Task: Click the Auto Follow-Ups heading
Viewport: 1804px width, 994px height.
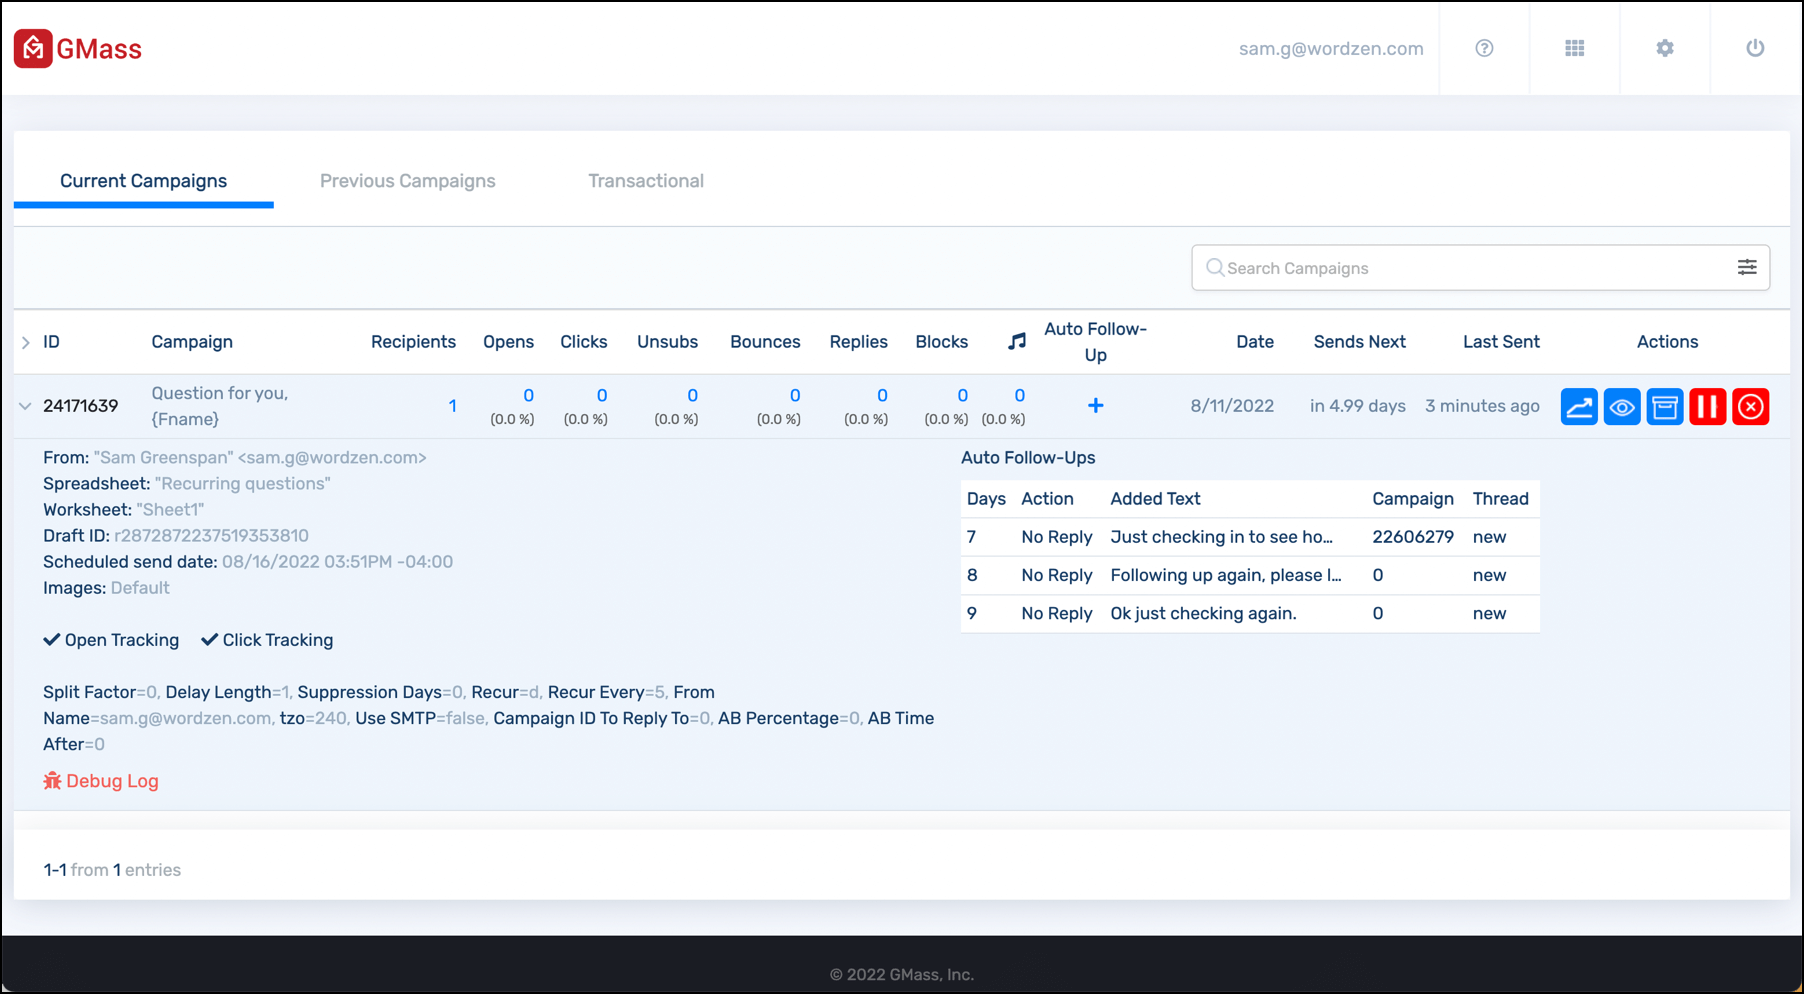Action: (1028, 458)
